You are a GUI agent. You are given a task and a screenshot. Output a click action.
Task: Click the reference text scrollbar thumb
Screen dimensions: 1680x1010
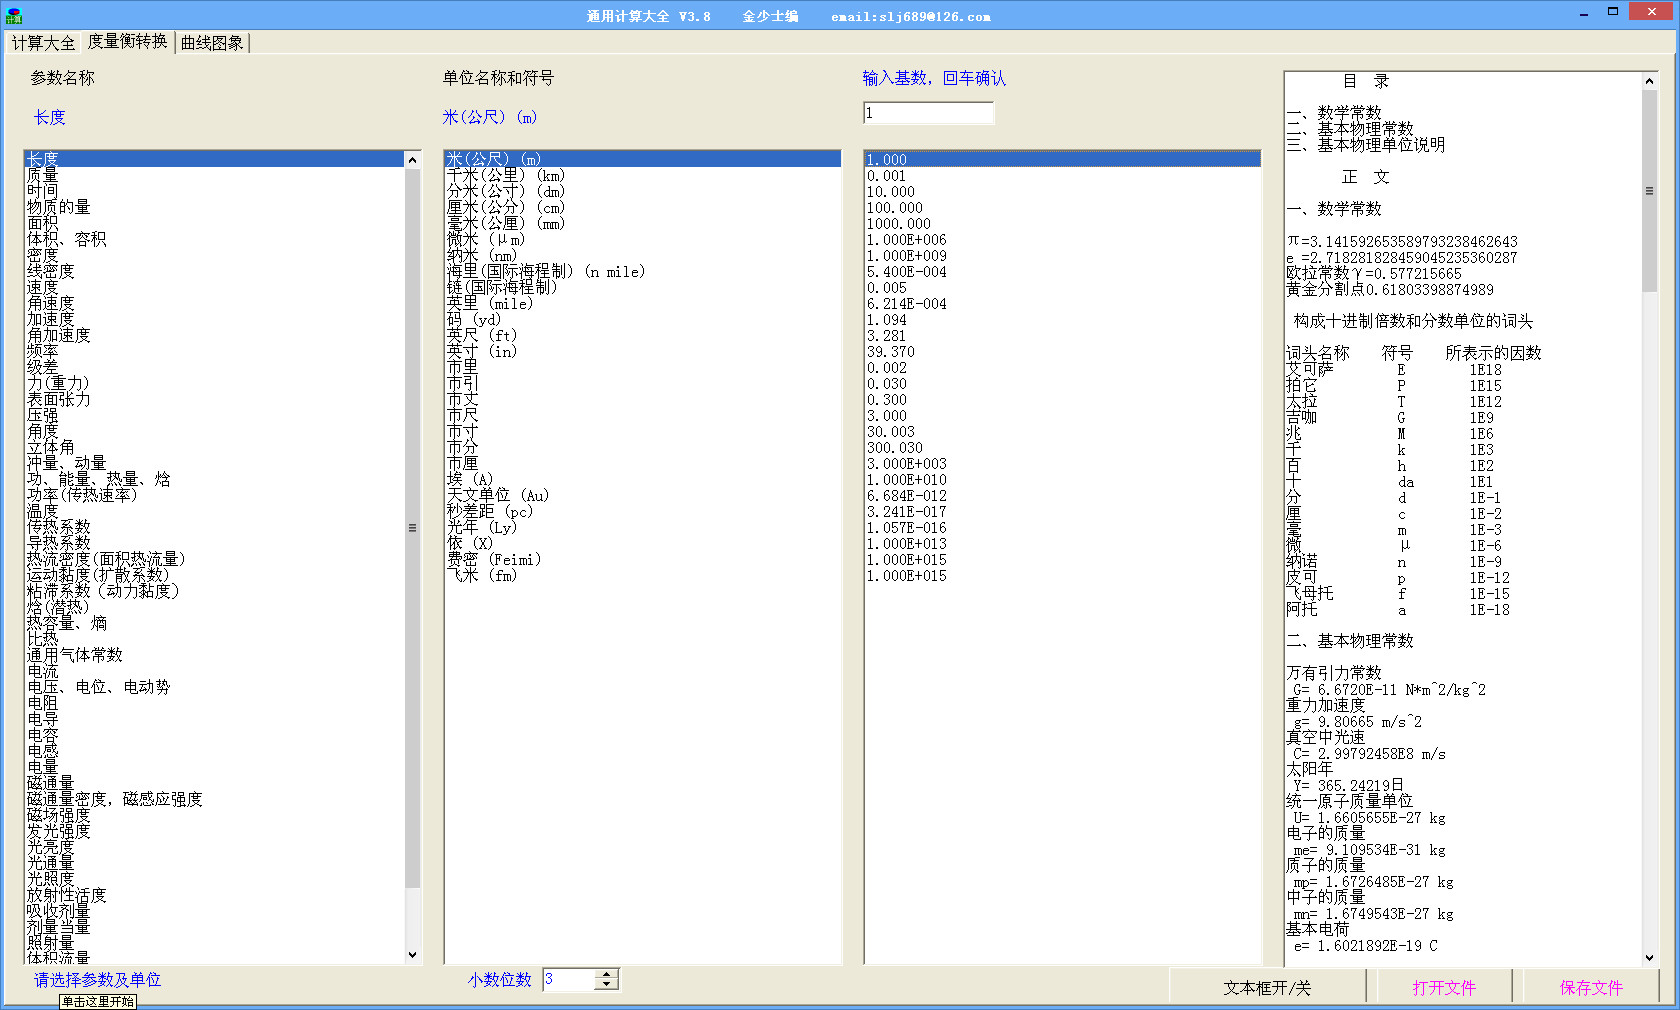coord(1649,190)
